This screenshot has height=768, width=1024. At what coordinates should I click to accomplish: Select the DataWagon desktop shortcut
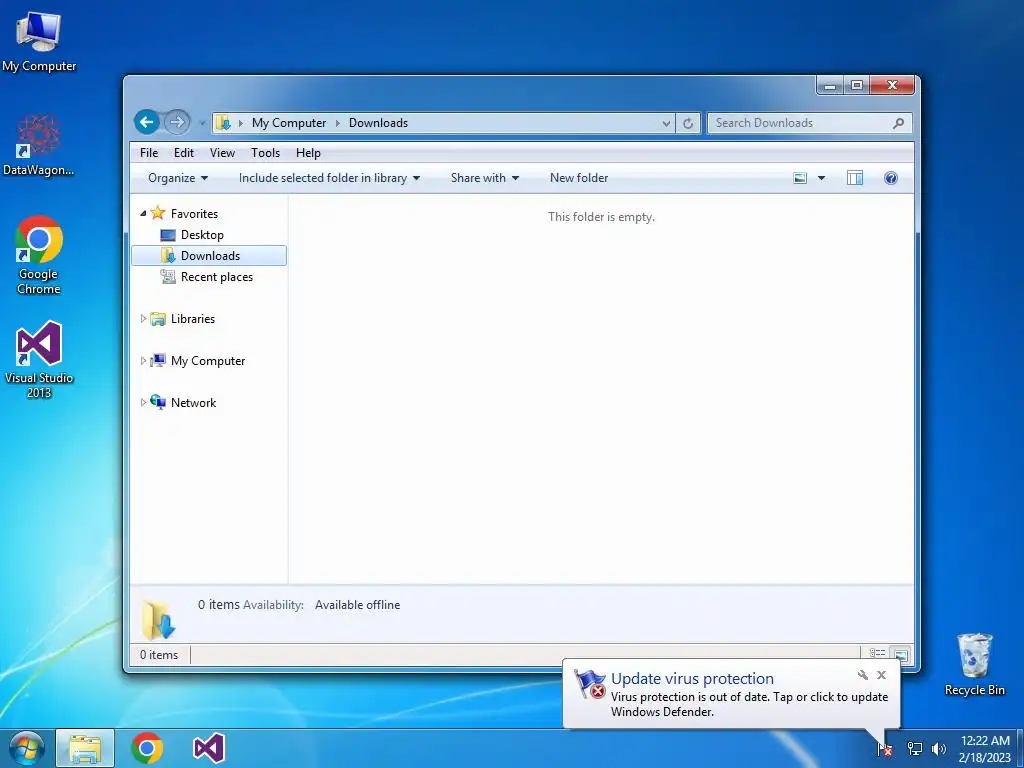pos(39,145)
